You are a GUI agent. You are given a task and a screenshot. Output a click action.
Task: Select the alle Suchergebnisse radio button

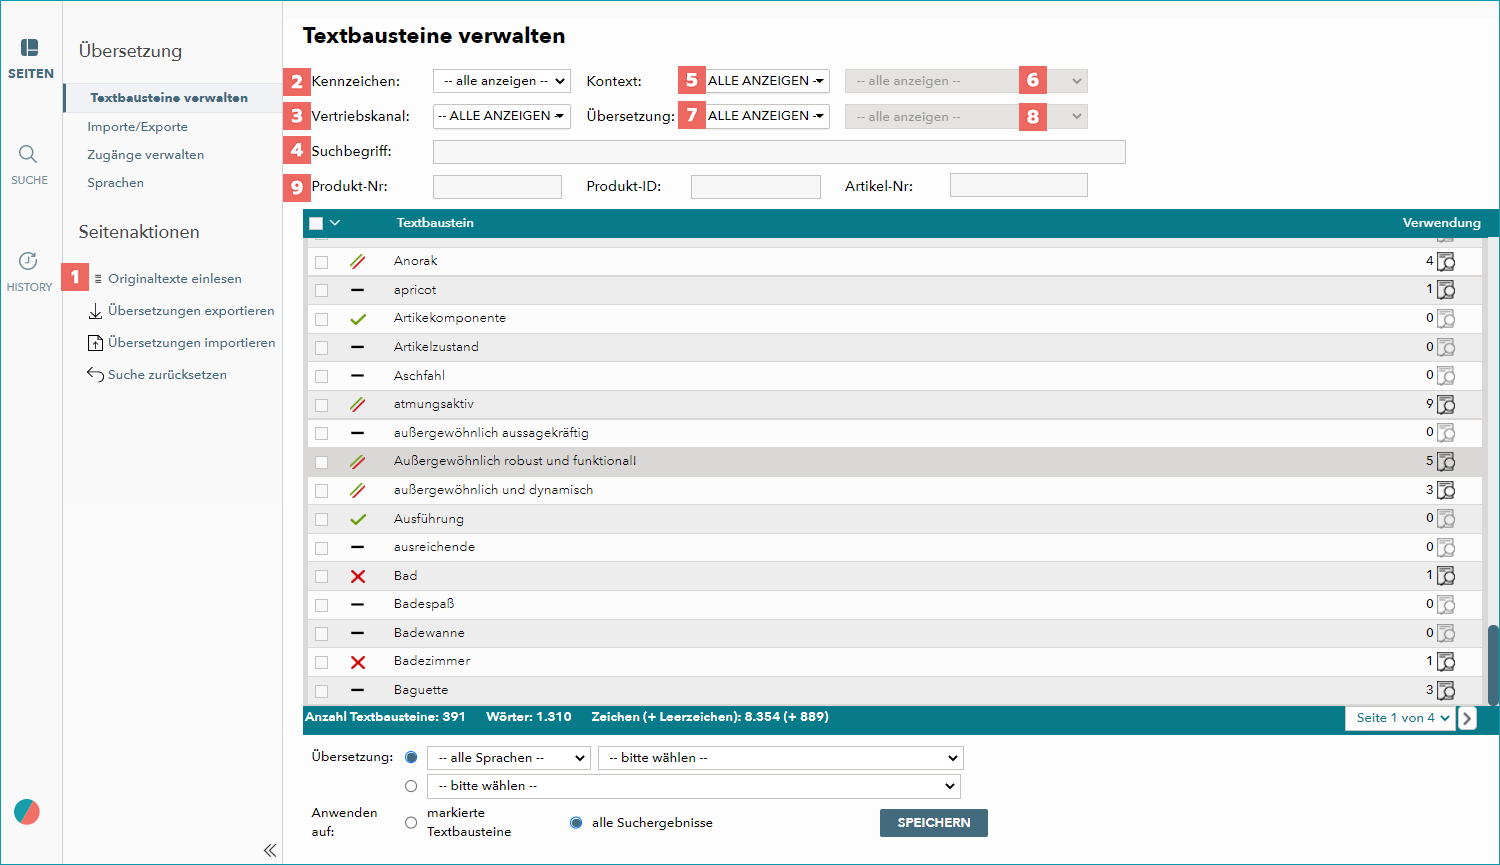(576, 823)
